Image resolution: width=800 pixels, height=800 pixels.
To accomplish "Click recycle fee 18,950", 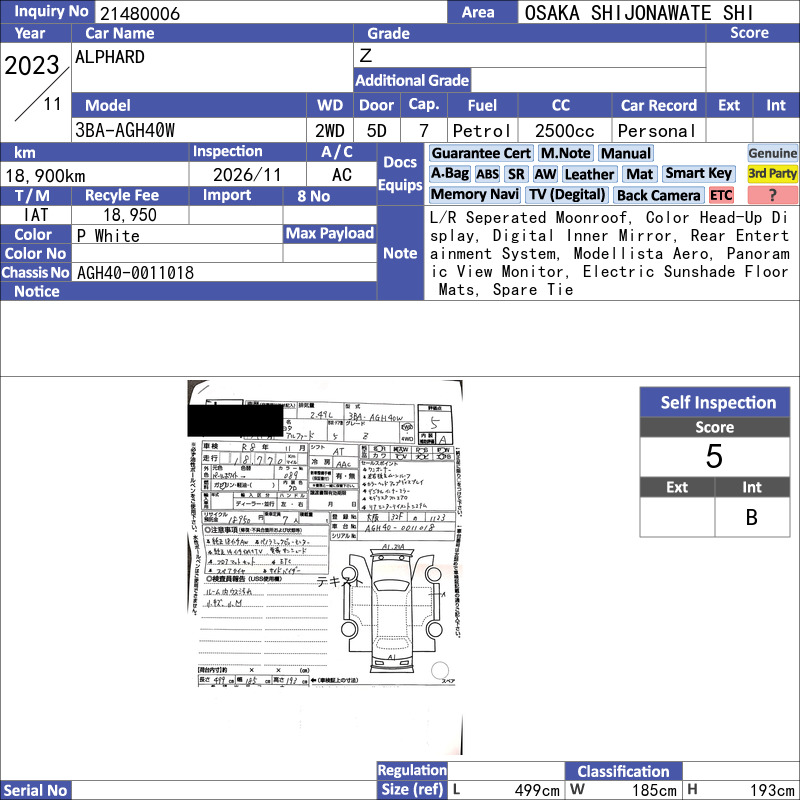I will pyautogui.click(x=130, y=215).
